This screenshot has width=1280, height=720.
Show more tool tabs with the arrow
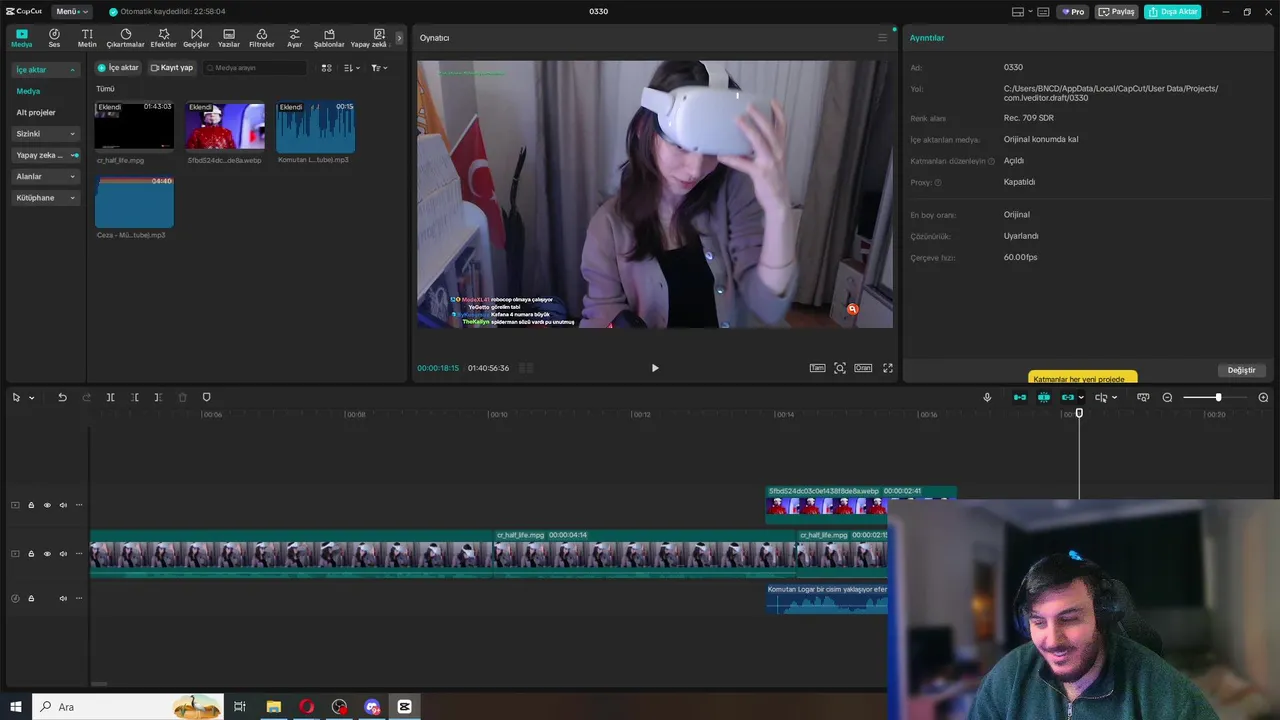(x=399, y=38)
